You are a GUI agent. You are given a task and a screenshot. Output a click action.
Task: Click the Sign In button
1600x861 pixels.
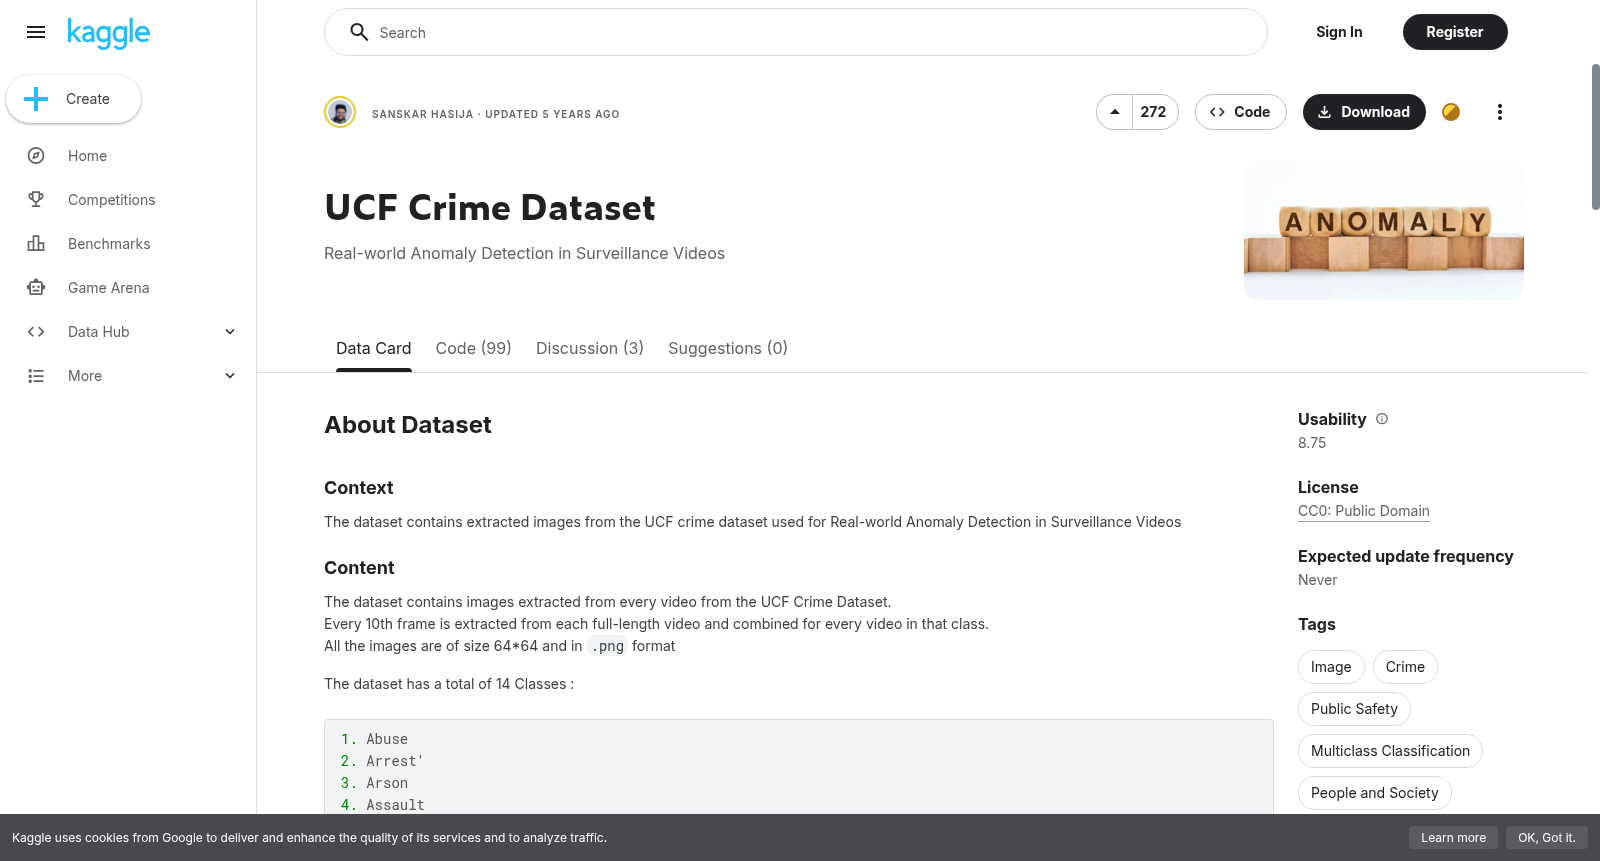(x=1339, y=32)
